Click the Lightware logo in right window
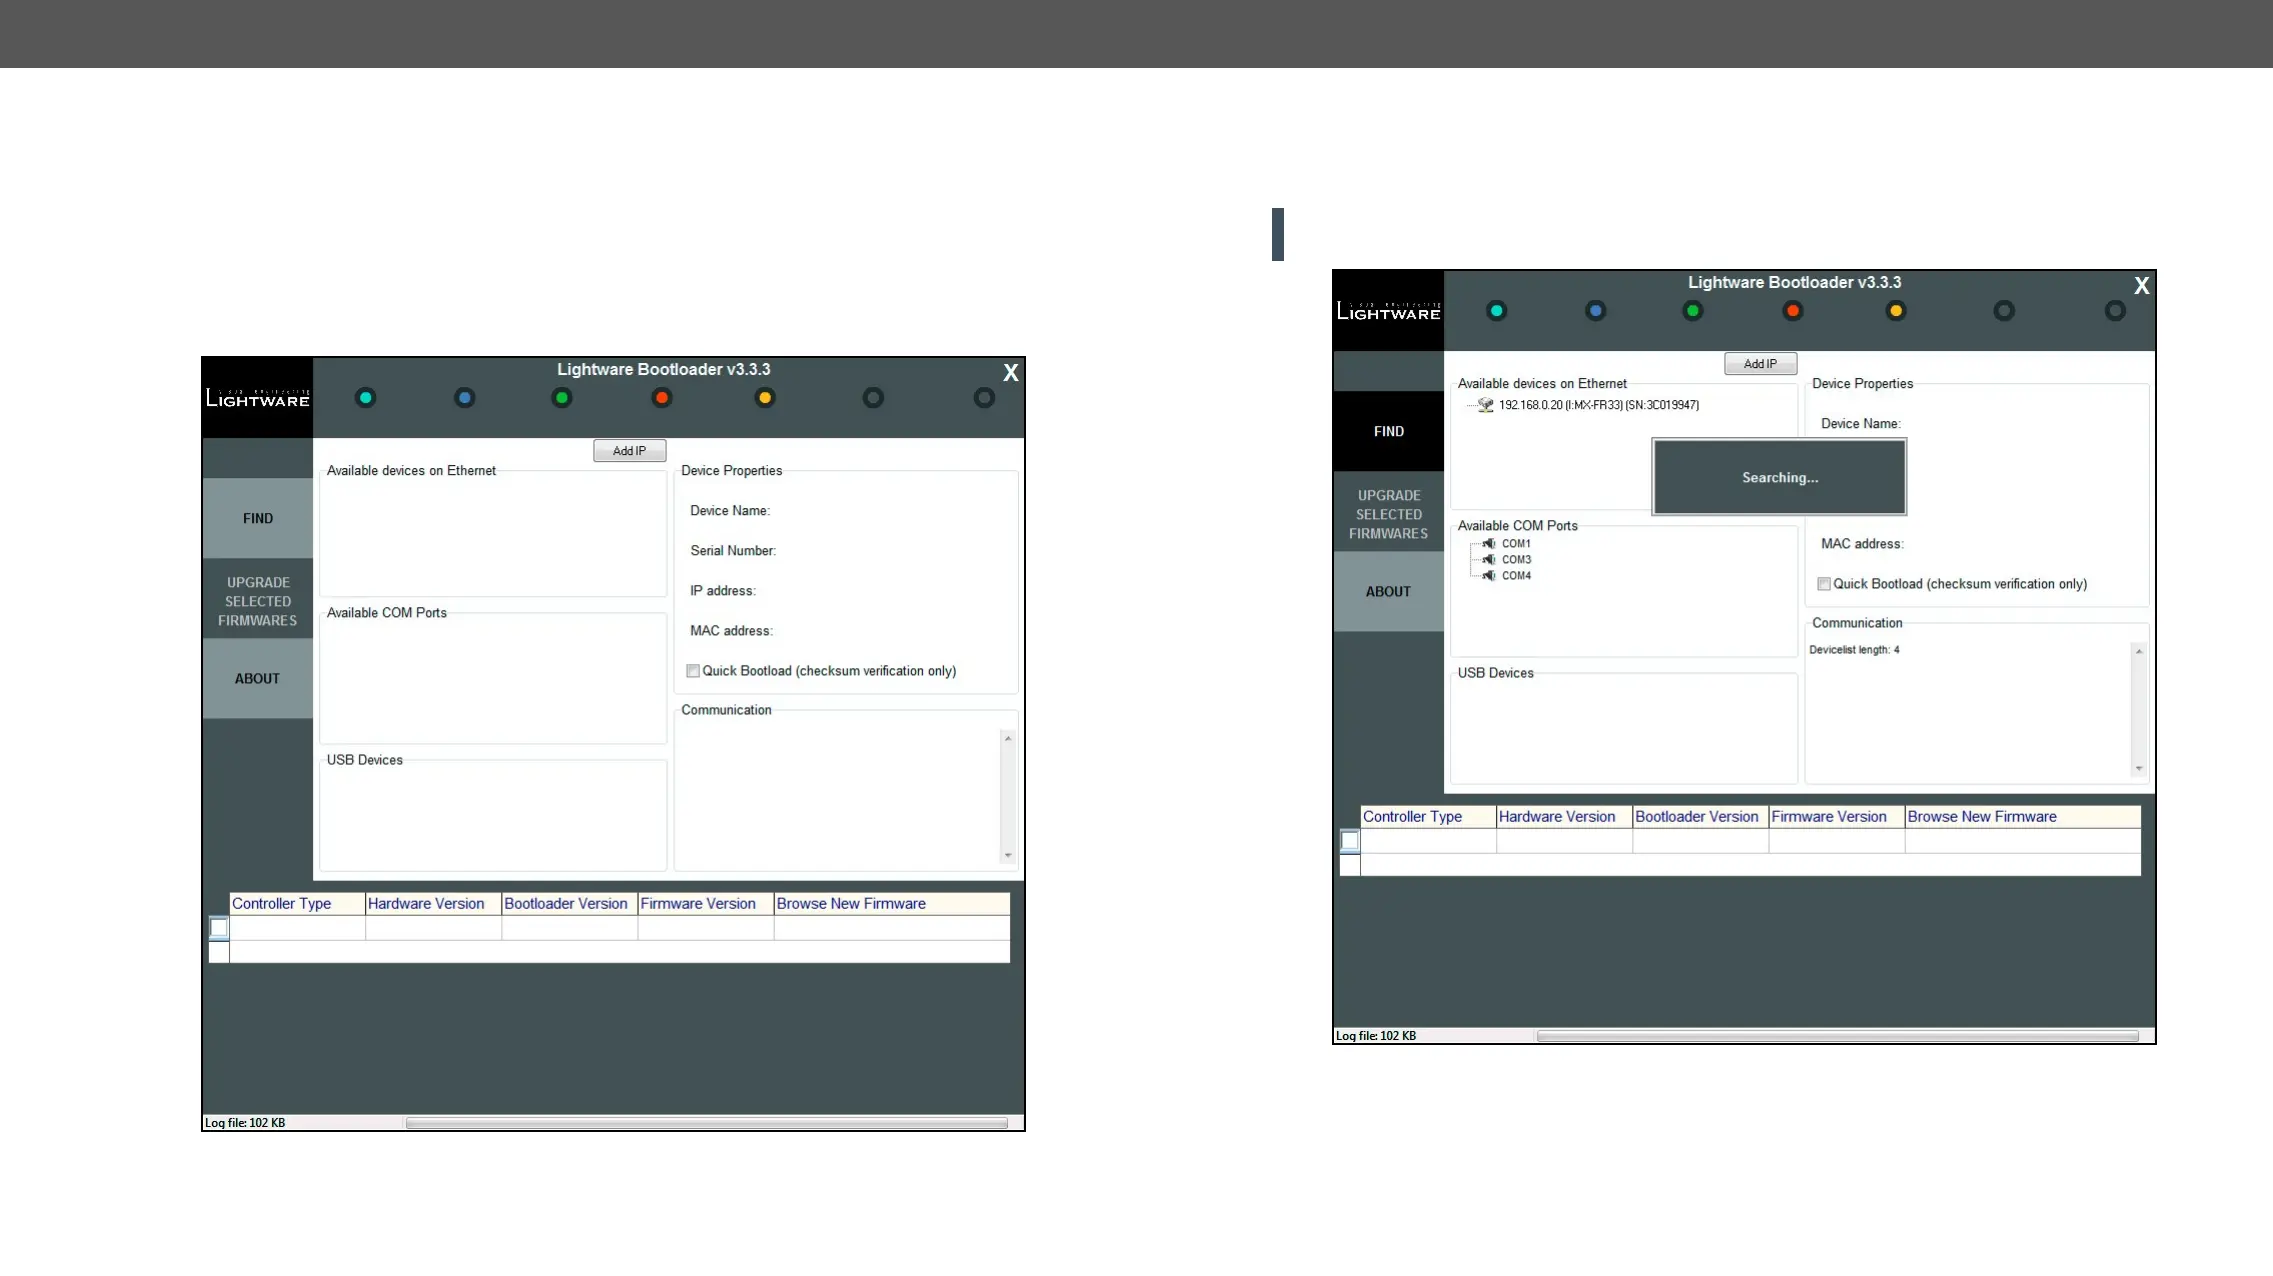This screenshot has width=2273, height=1276. [x=1389, y=311]
